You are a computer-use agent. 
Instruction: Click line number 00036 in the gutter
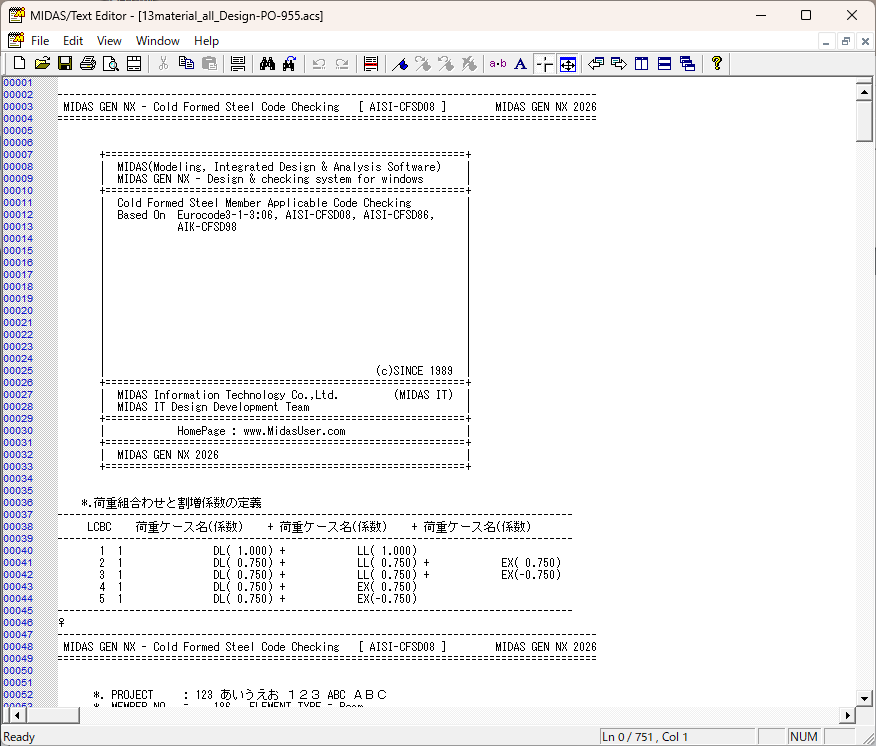pyautogui.click(x=18, y=502)
